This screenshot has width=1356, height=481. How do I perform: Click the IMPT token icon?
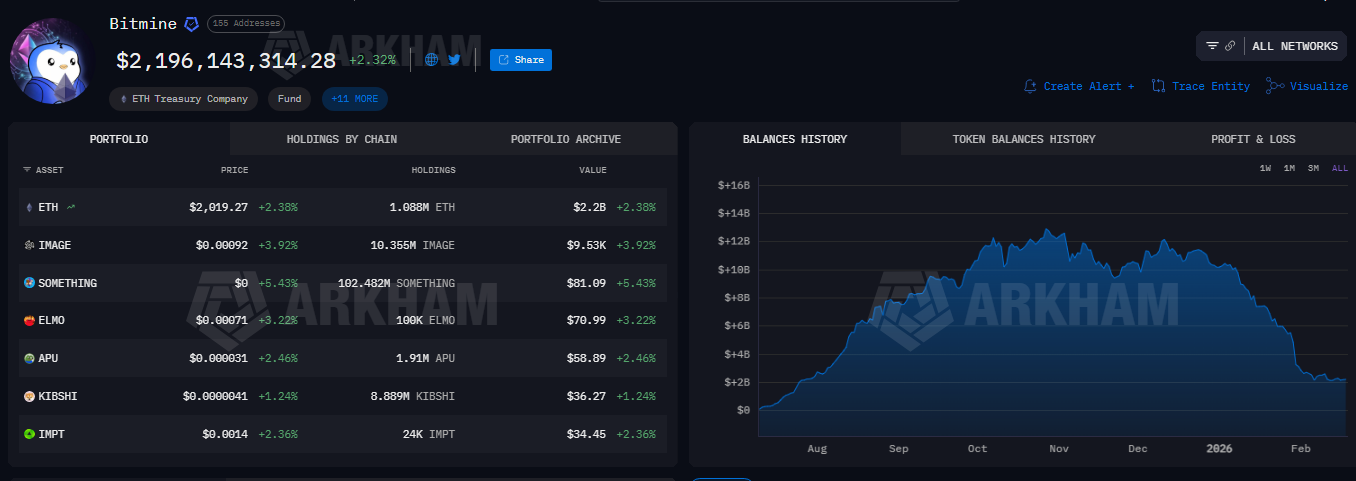click(x=29, y=434)
